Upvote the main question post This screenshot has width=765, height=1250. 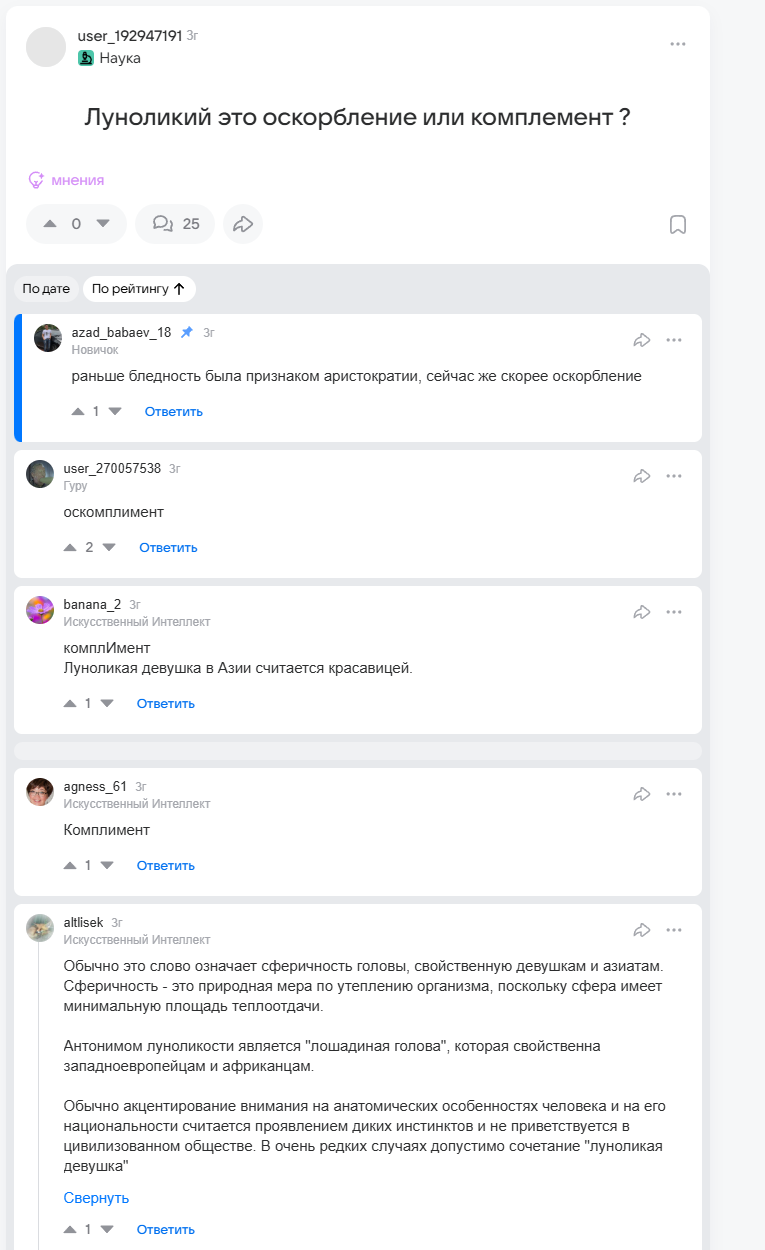tap(50, 224)
